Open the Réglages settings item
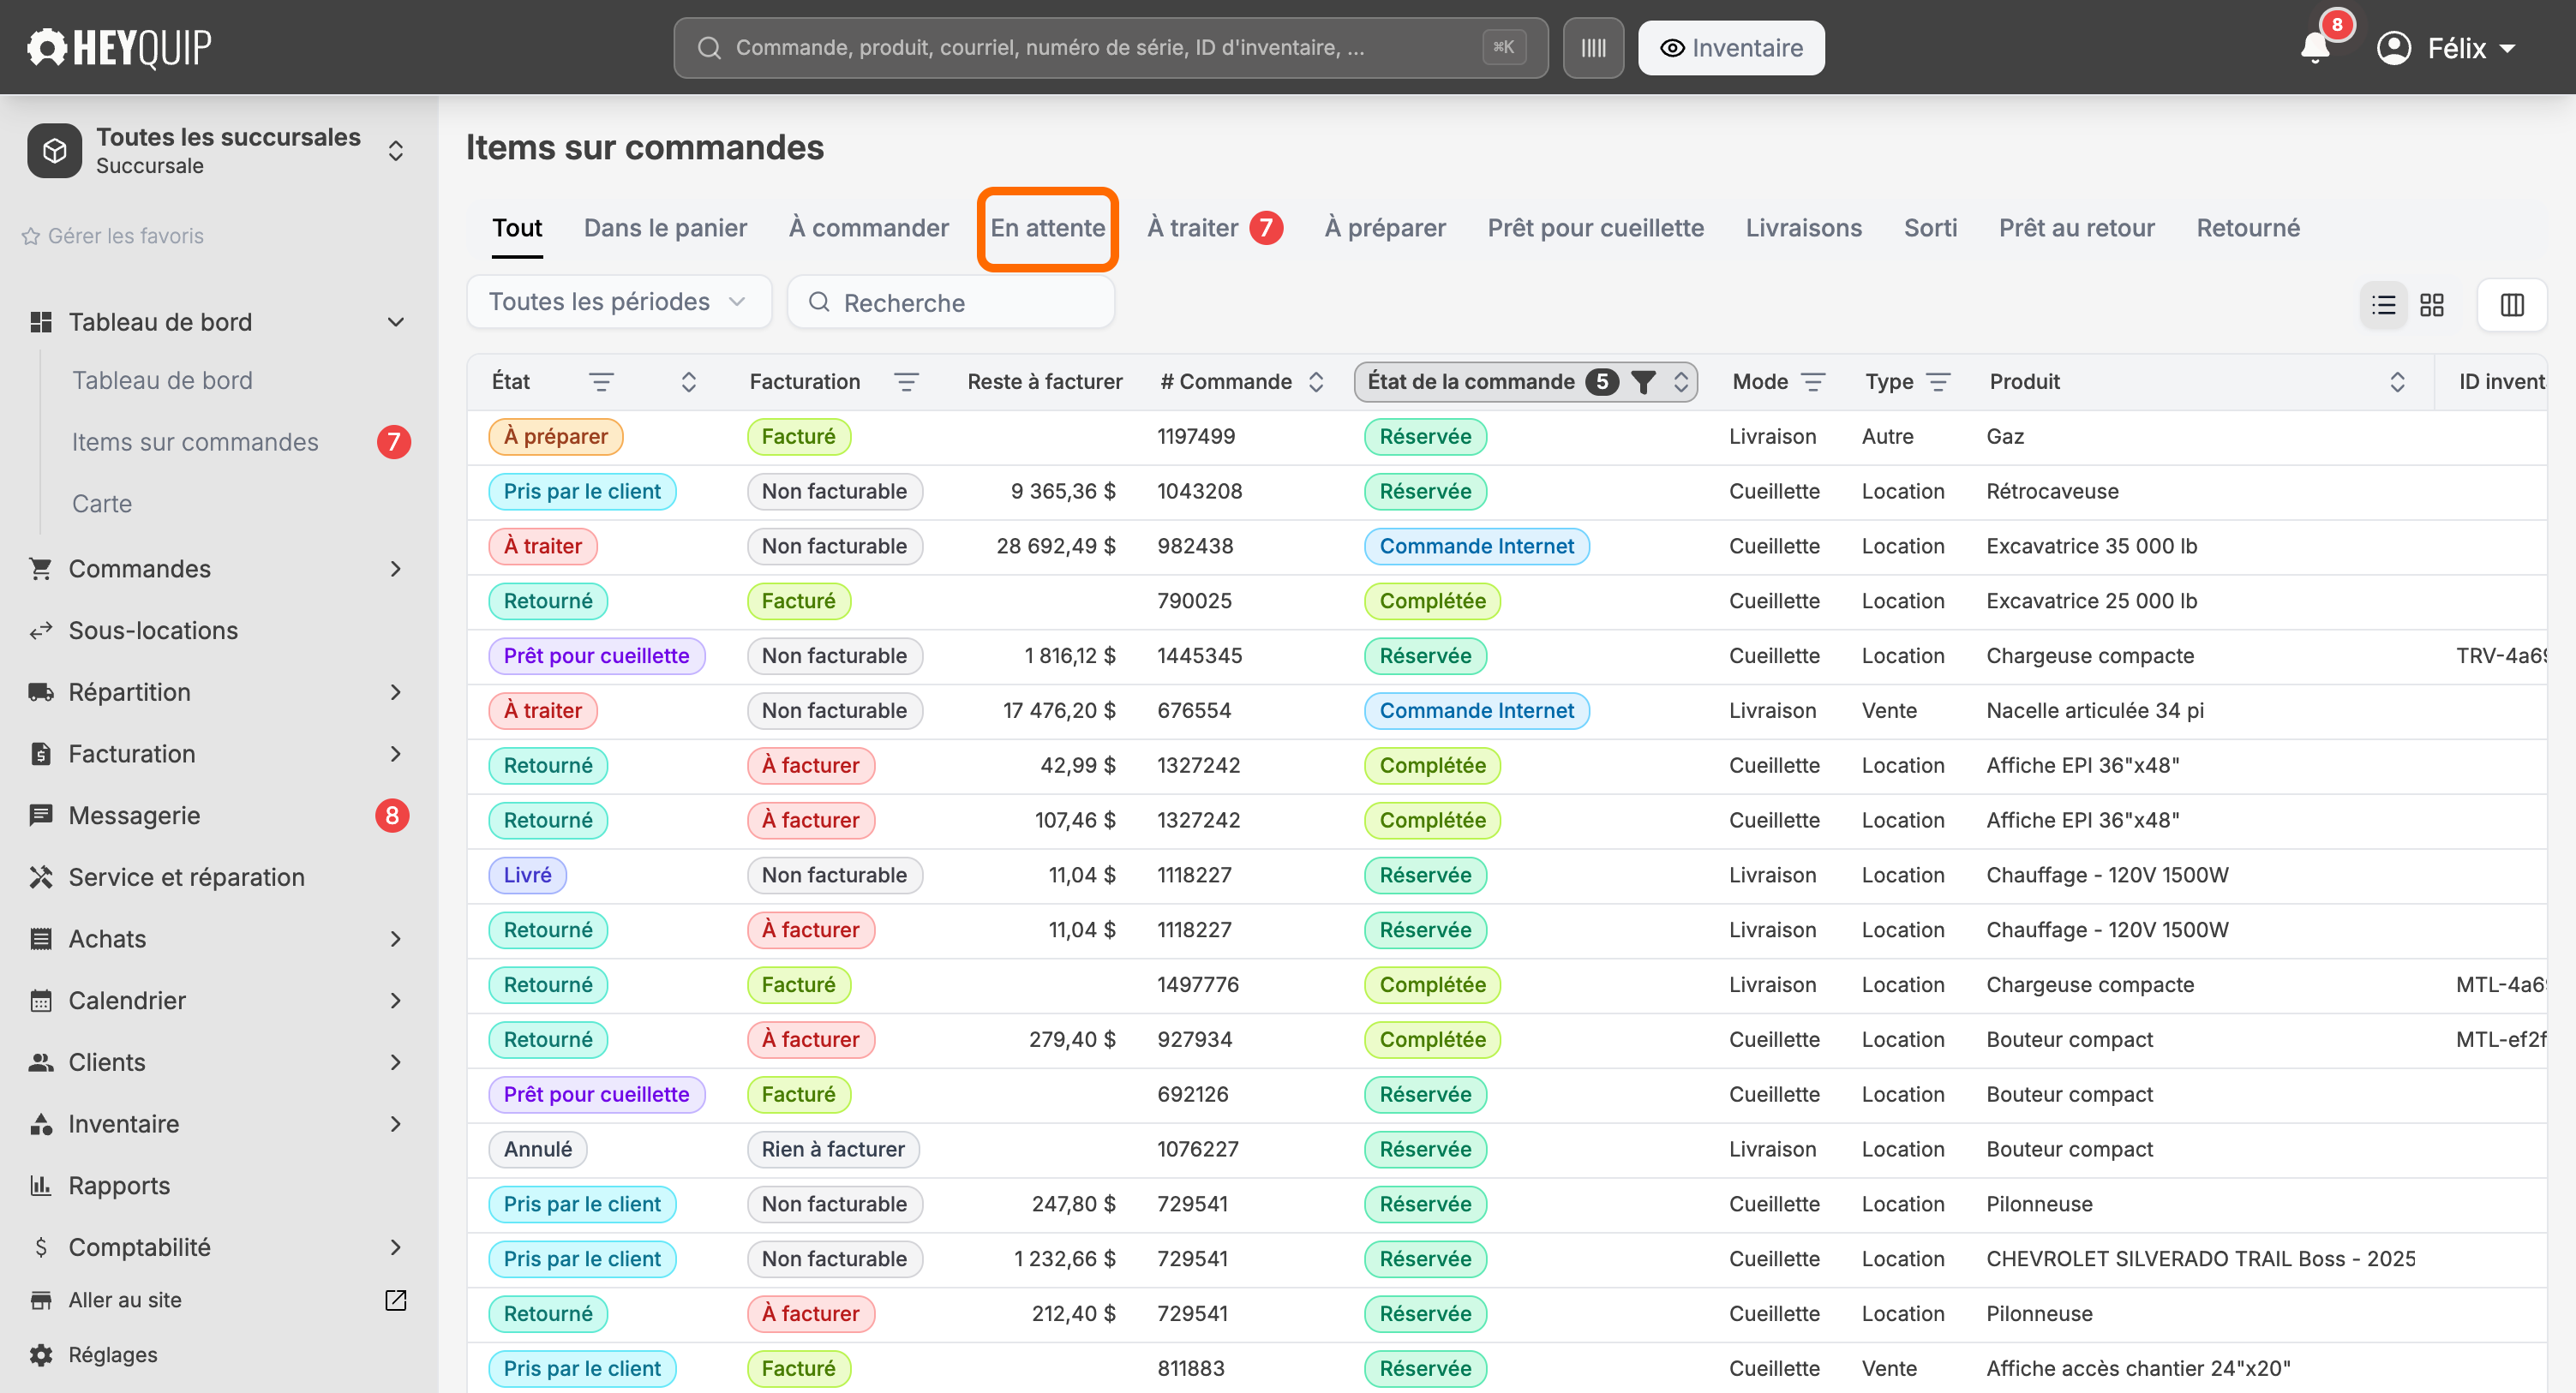This screenshot has width=2576, height=1393. click(x=112, y=1354)
